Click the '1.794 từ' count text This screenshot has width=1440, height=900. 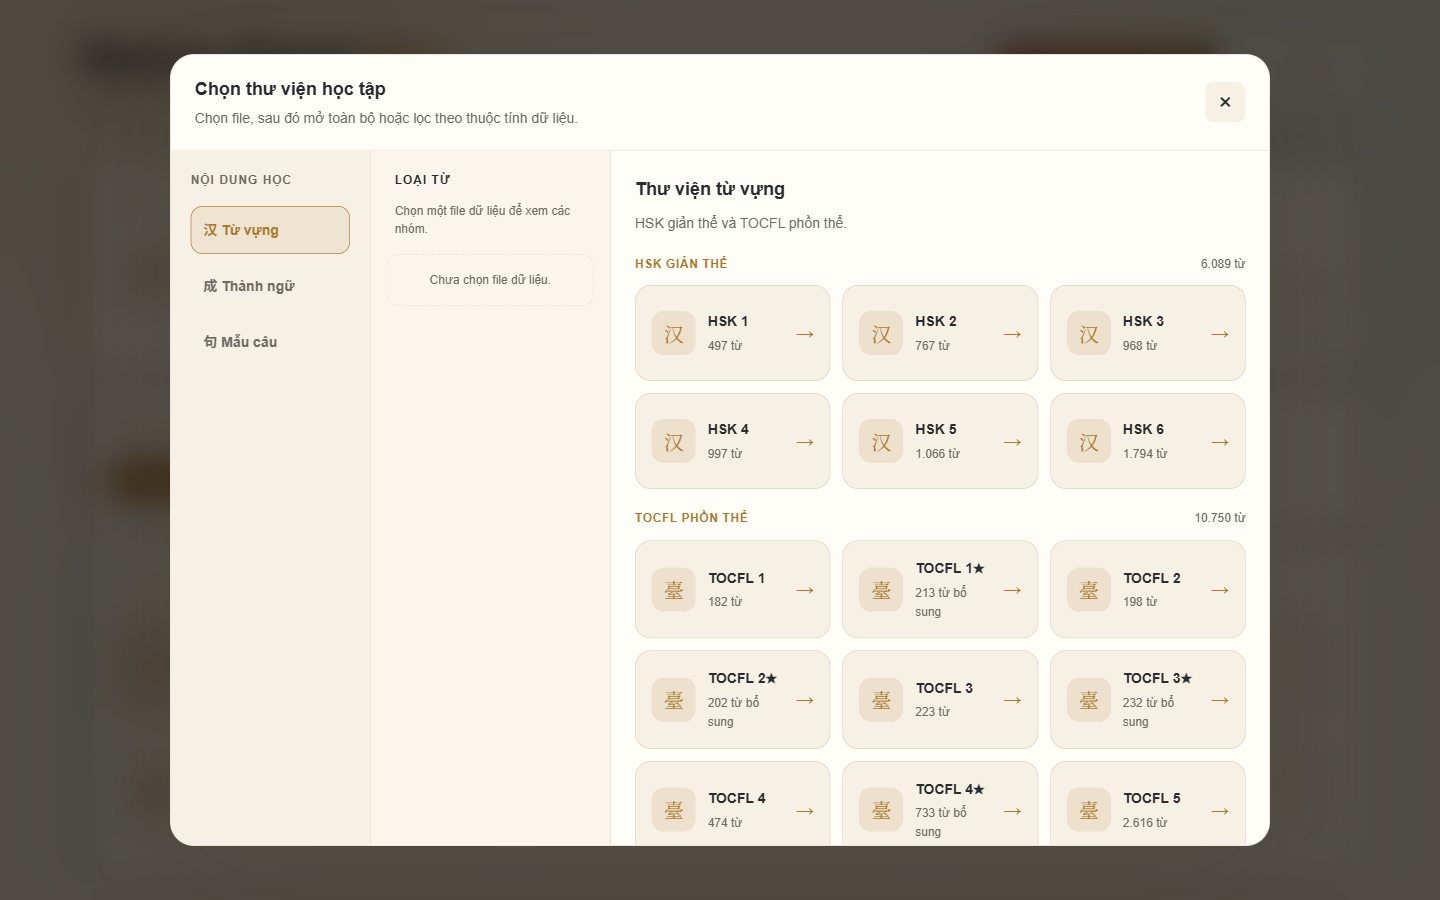[x=1145, y=454]
